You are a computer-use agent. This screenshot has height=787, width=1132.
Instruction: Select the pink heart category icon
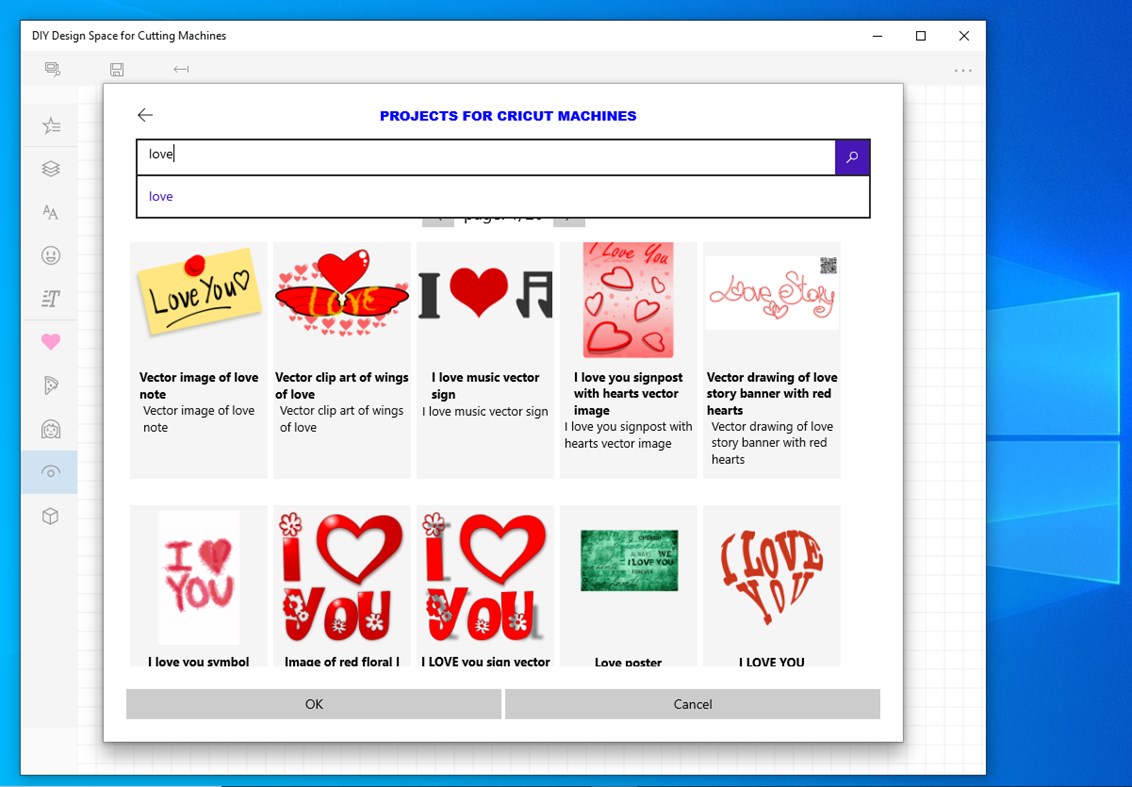[50, 342]
